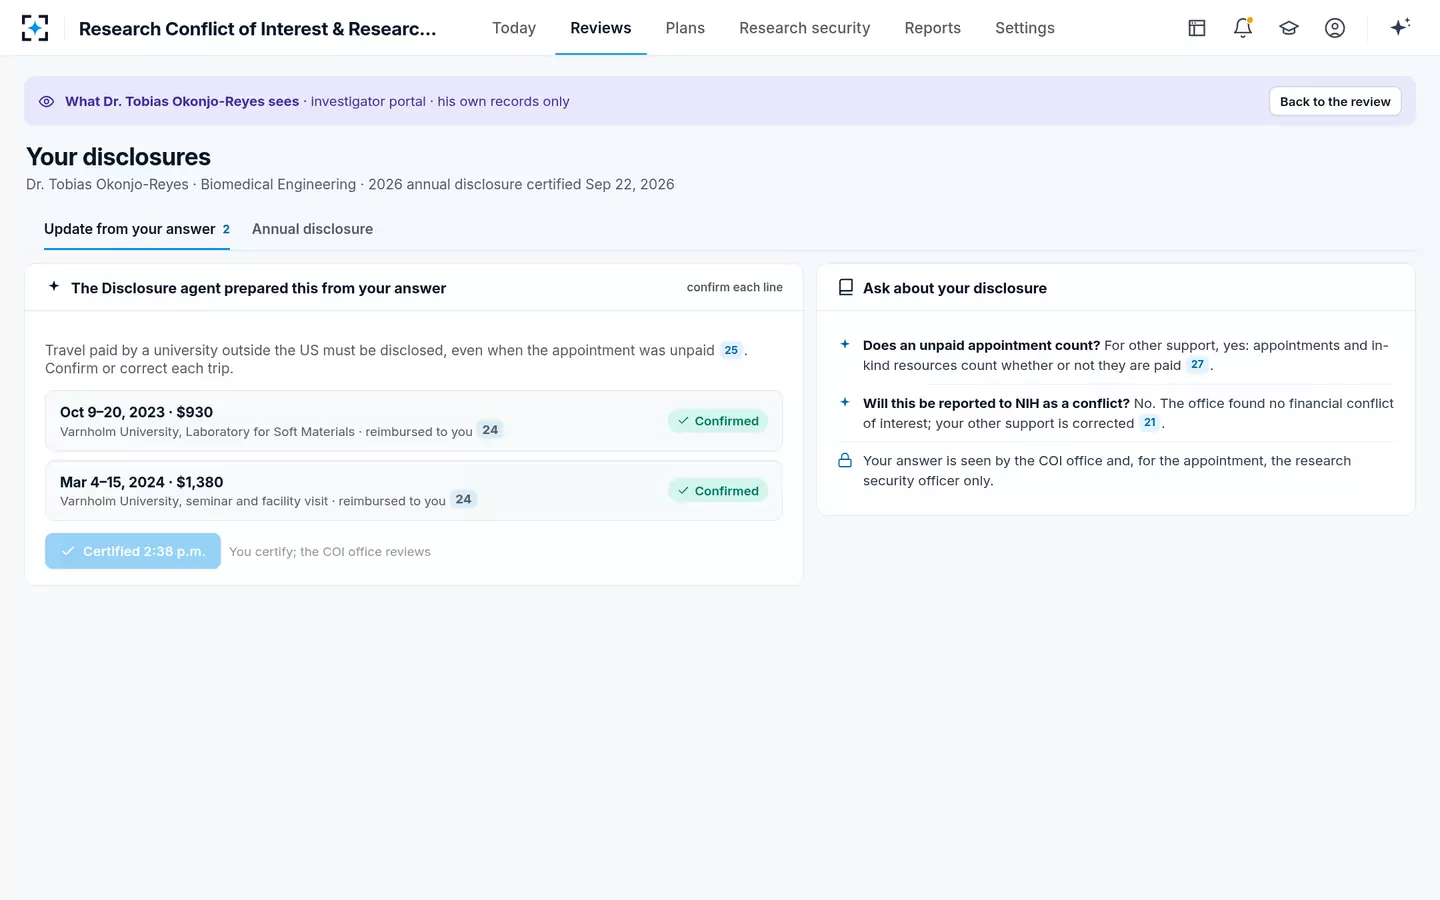Viewport: 1440px width, 900px height.
Task: Open the Plans tab
Action: pyautogui.click(x=685, y=28)
